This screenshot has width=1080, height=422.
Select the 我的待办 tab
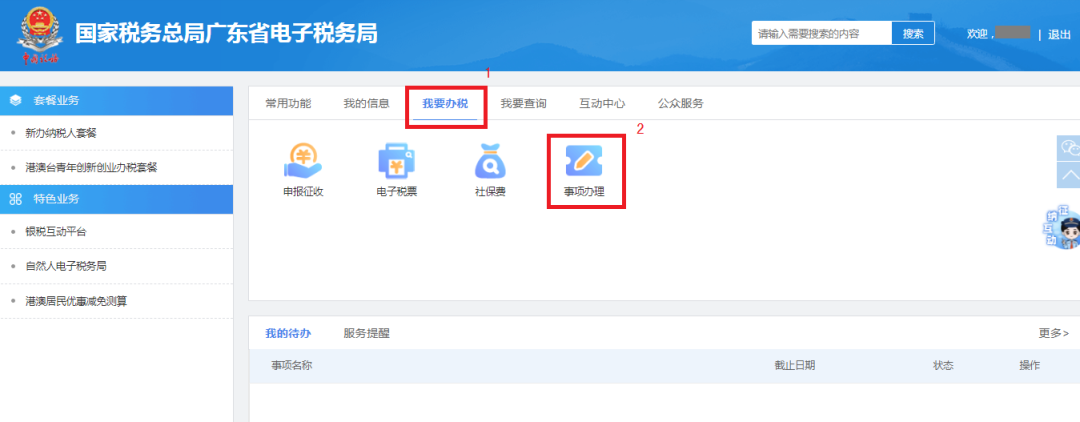288,334
